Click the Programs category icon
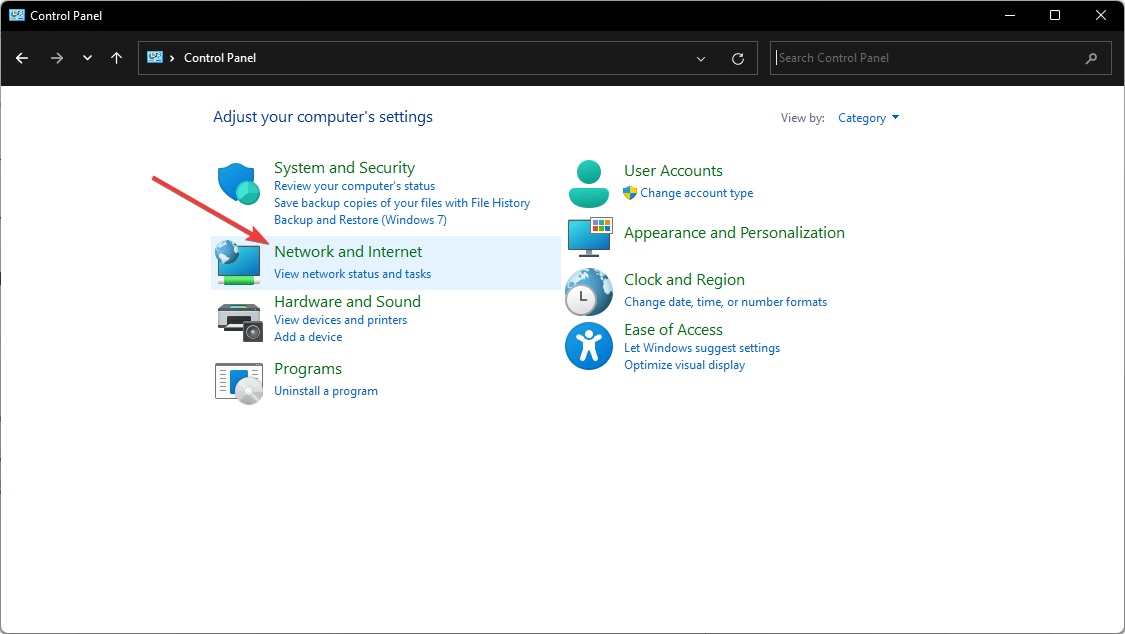1125x634 pixels. (239, 381)
